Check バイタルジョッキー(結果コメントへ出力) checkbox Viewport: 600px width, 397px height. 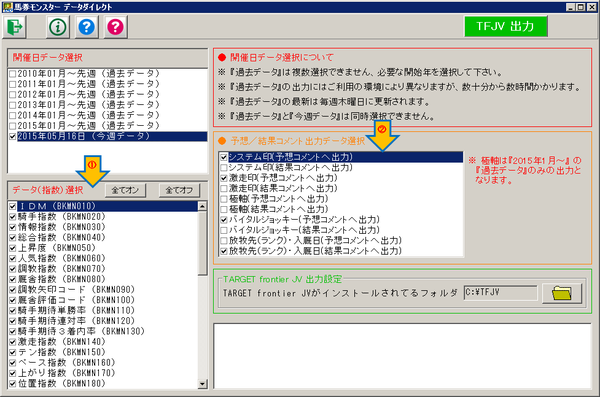[x=224, y=230]
